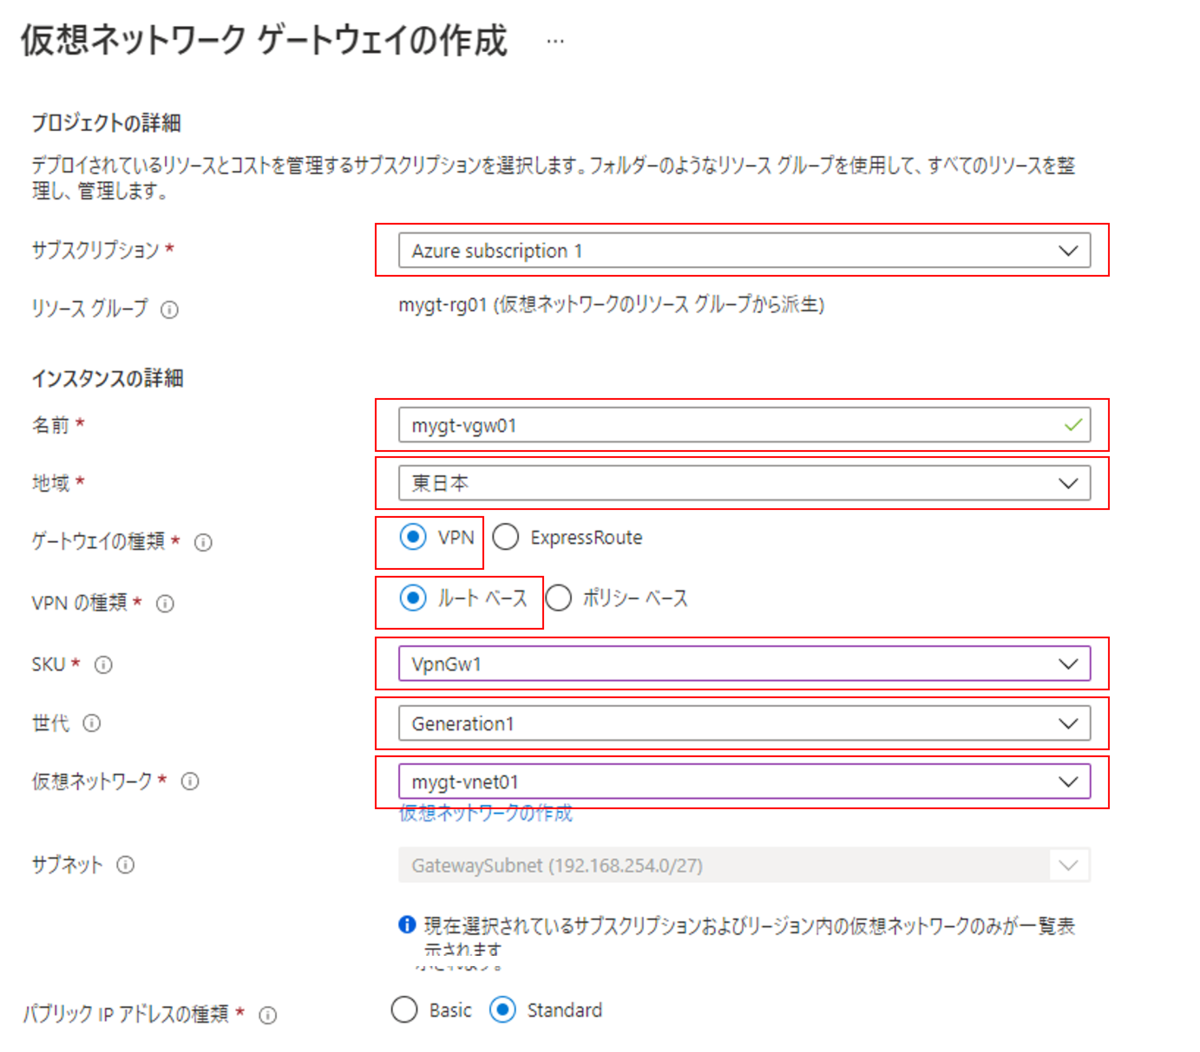This screenshot has height=1052, width=1200.
Task: Click the ゲートウェイの種類 info icon
Action: click(203, 543)
